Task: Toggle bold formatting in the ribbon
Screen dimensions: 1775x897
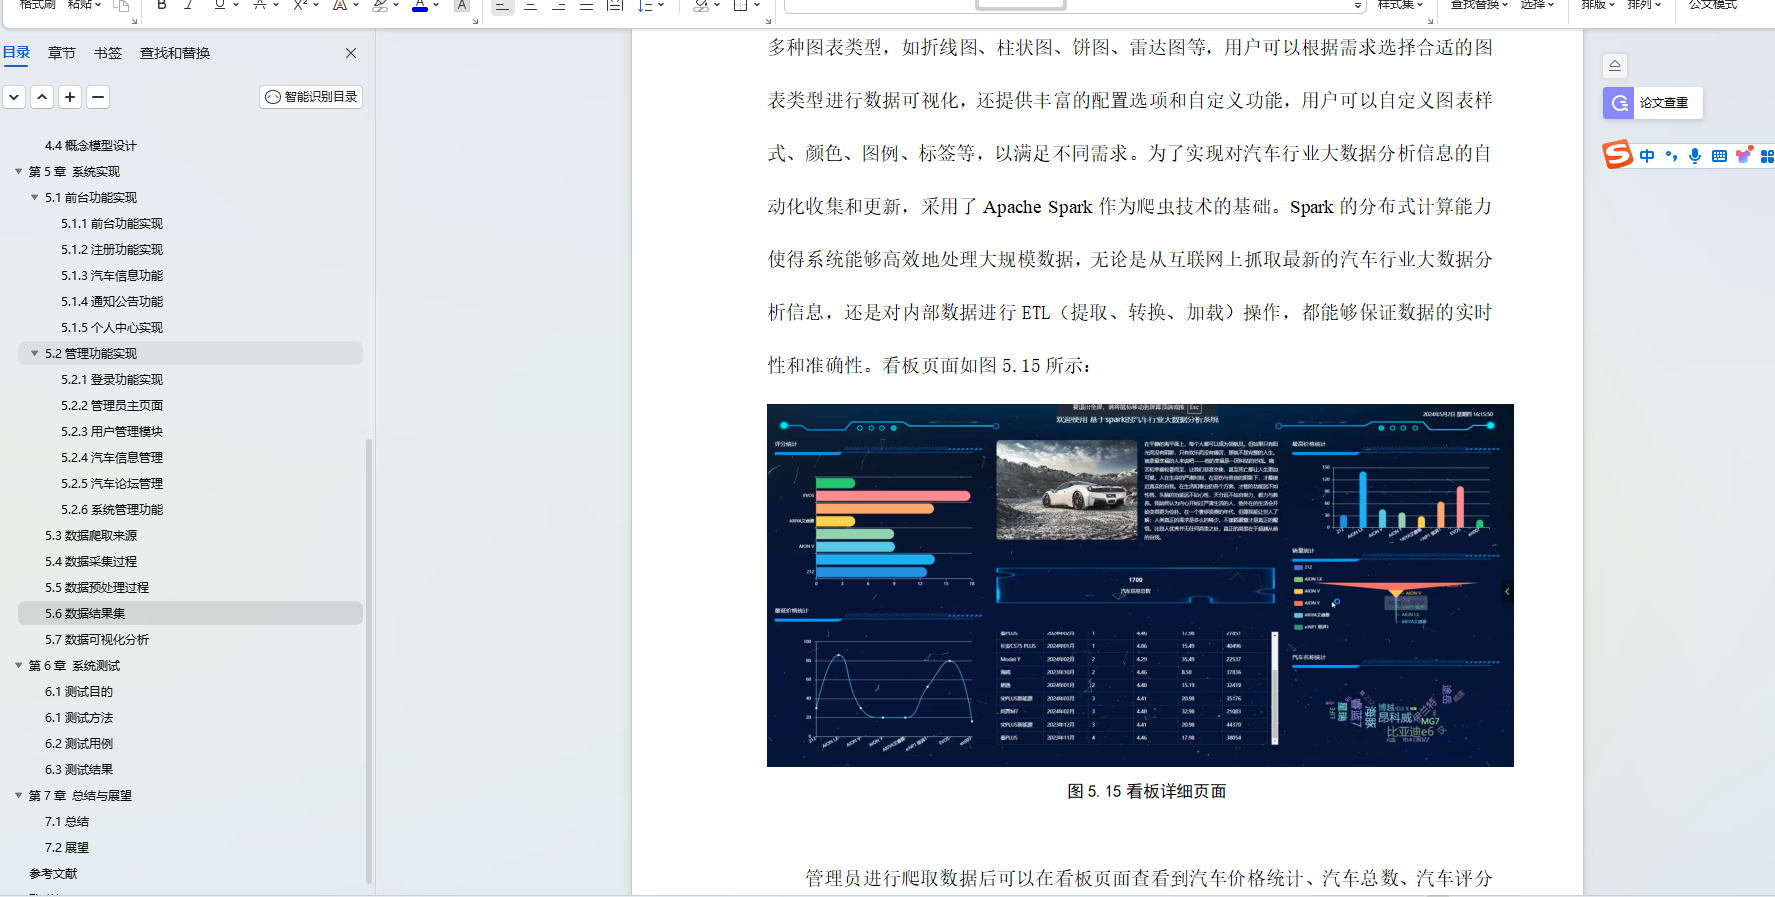Action: tap(161, 5)
